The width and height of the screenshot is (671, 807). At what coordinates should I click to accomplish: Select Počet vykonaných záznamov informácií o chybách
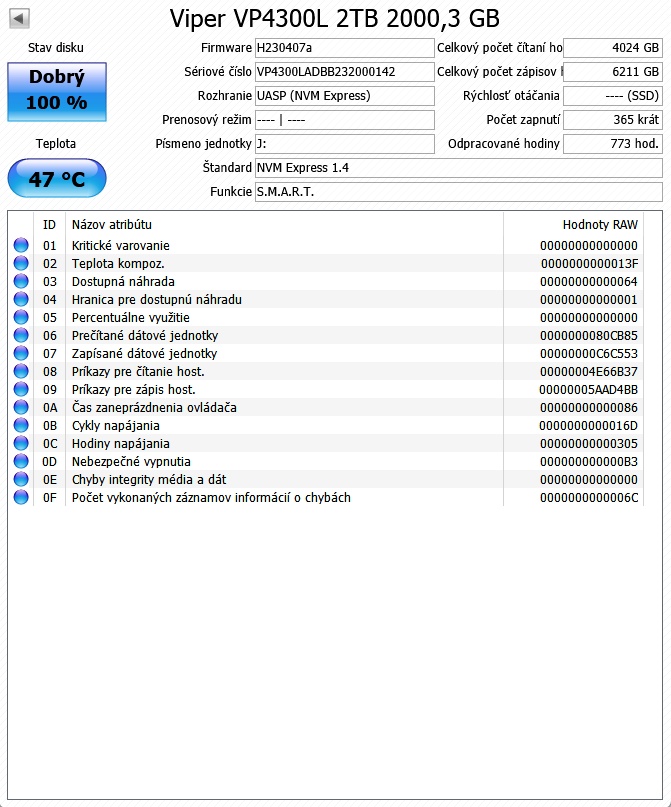tap(211, 498)
